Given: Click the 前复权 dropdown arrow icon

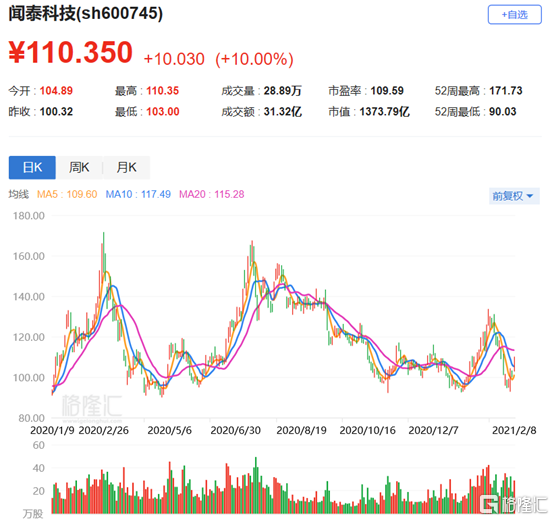Looking at the screenshot, I should point(530,196).
